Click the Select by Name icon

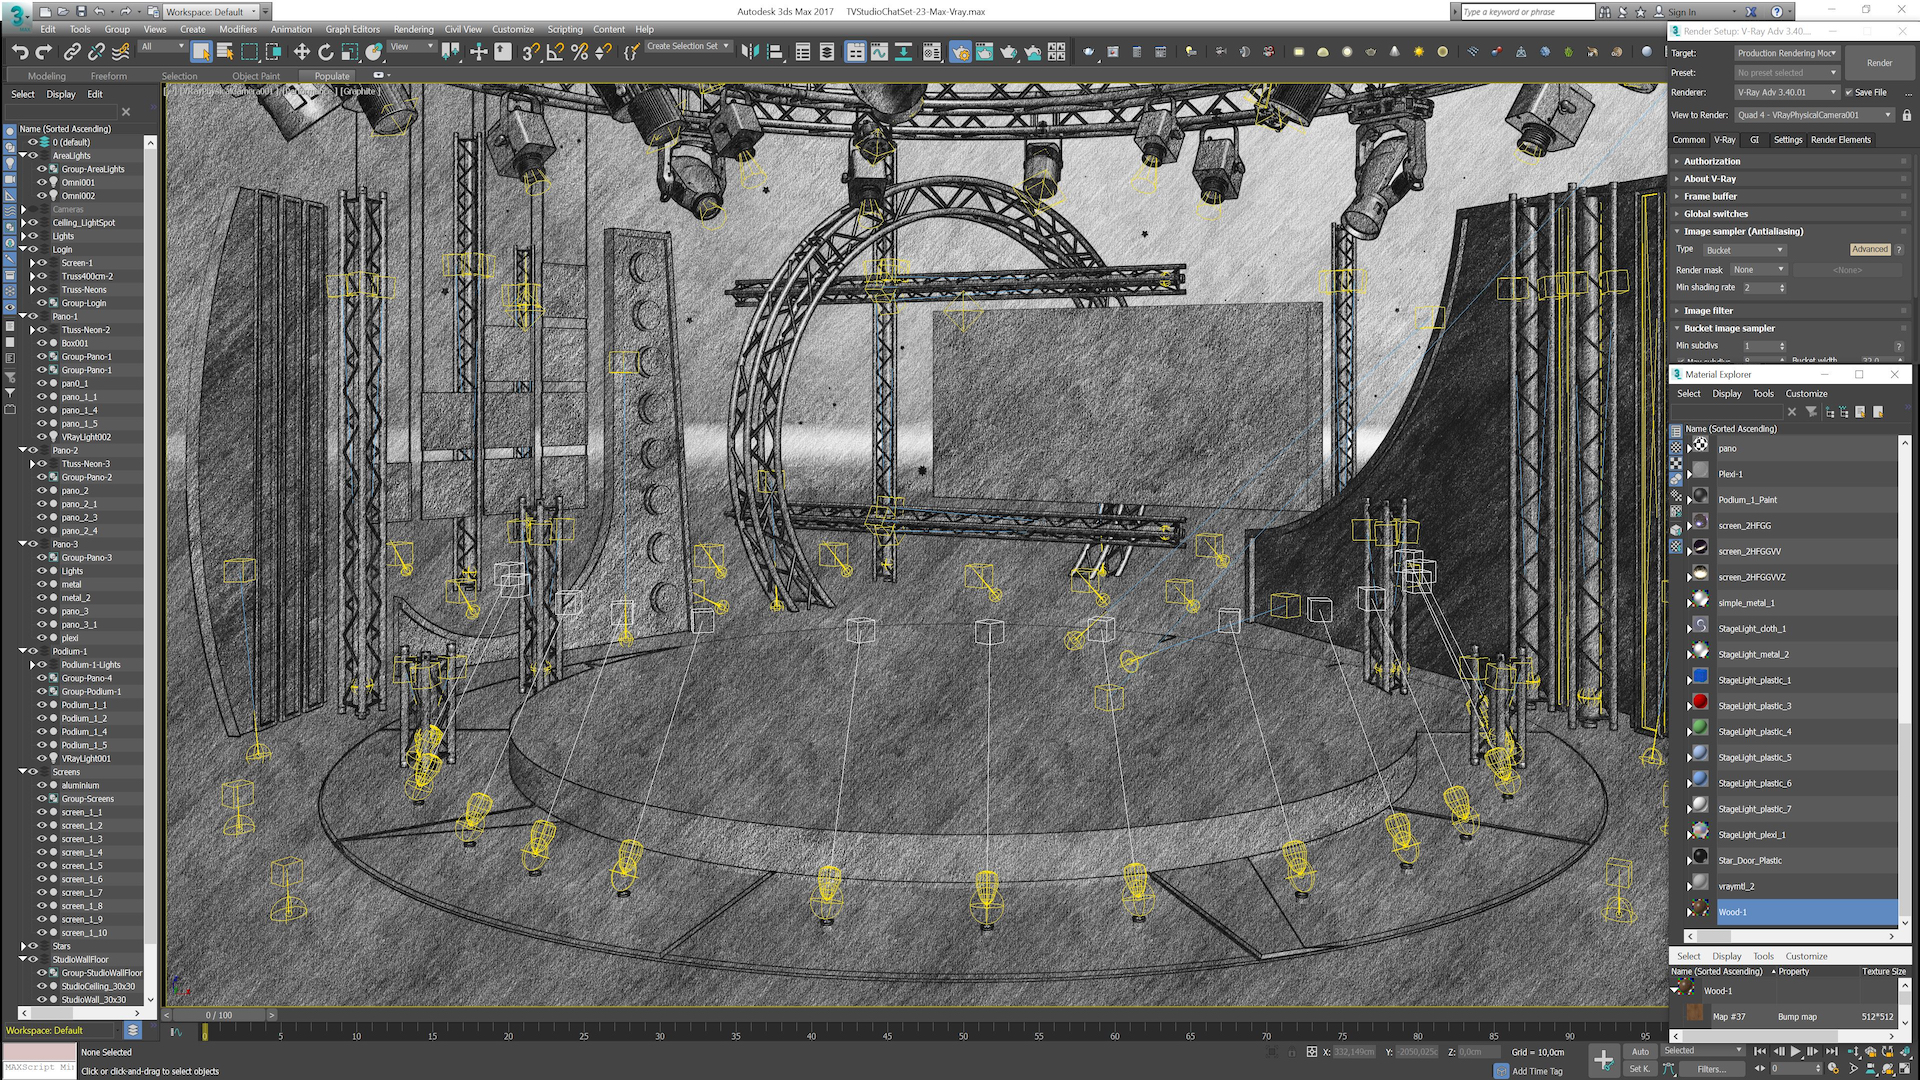point(225,52)
